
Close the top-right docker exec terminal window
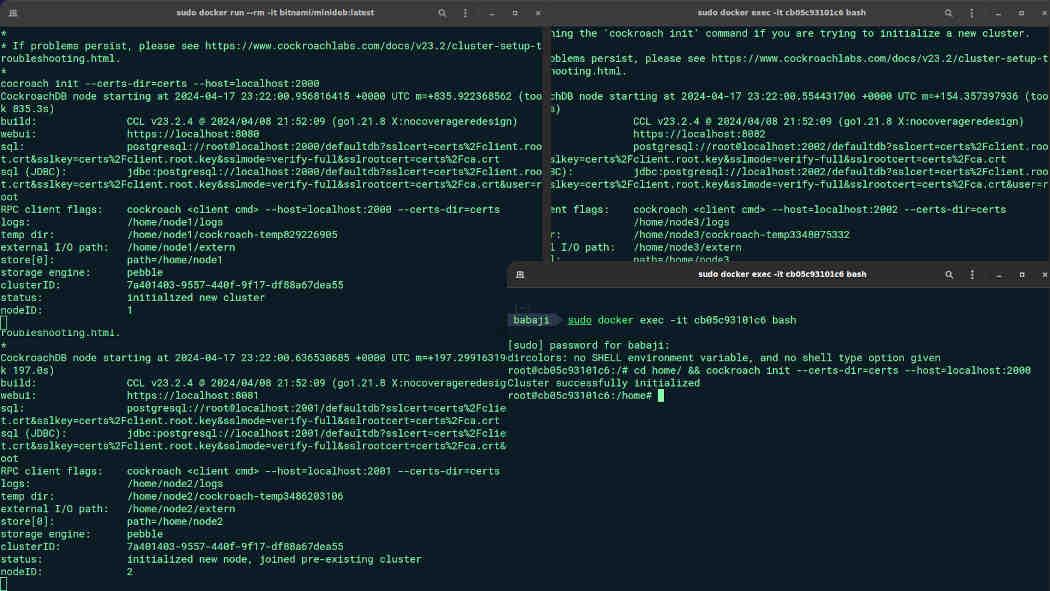coord(1044,13)
